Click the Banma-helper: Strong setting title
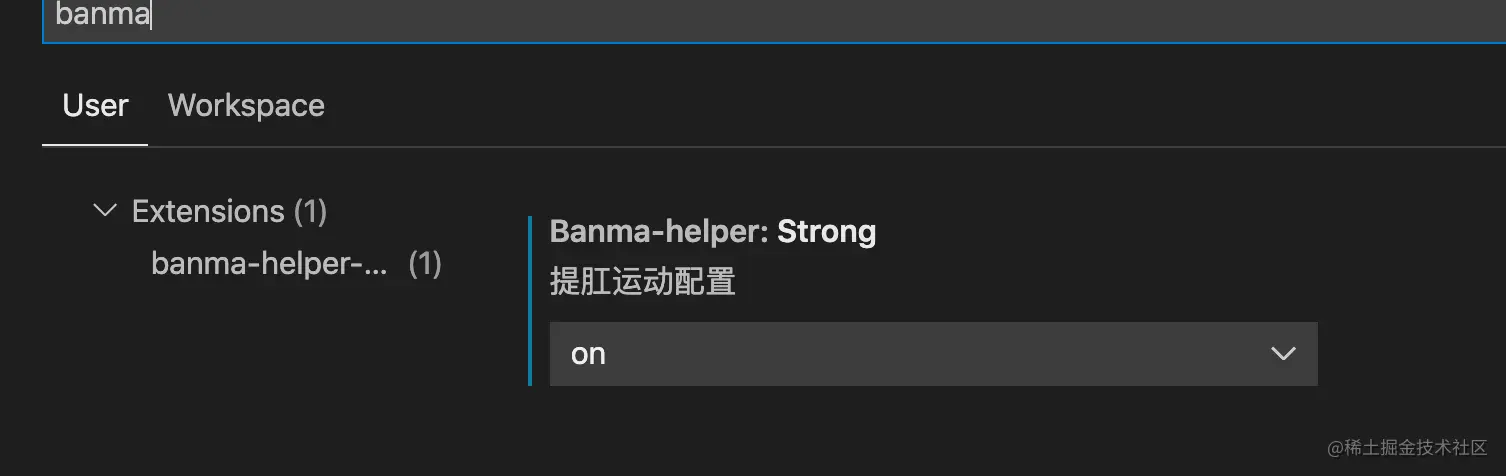 [713, 231]
